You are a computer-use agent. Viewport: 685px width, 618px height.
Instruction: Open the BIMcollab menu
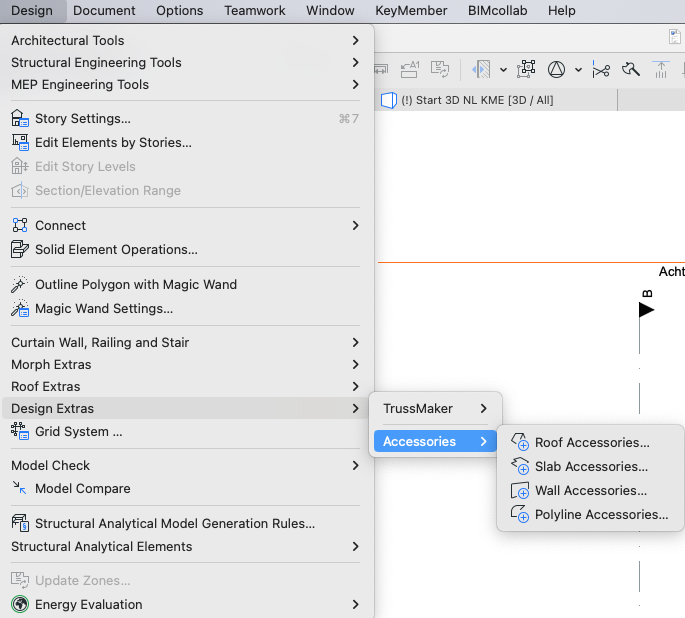click(x=498, y=10)
